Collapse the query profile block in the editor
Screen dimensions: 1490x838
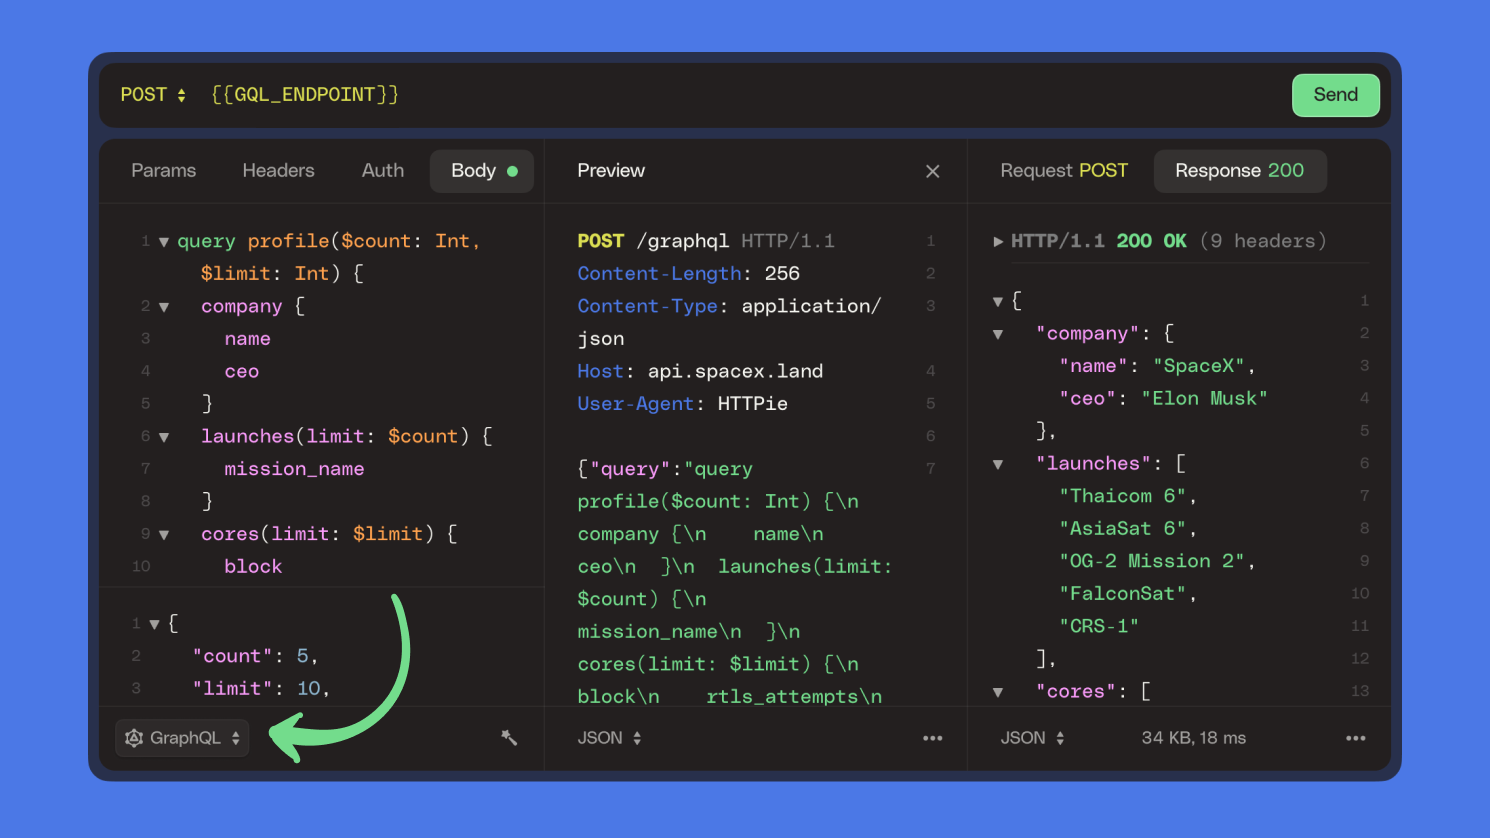(x=163, y=241)
